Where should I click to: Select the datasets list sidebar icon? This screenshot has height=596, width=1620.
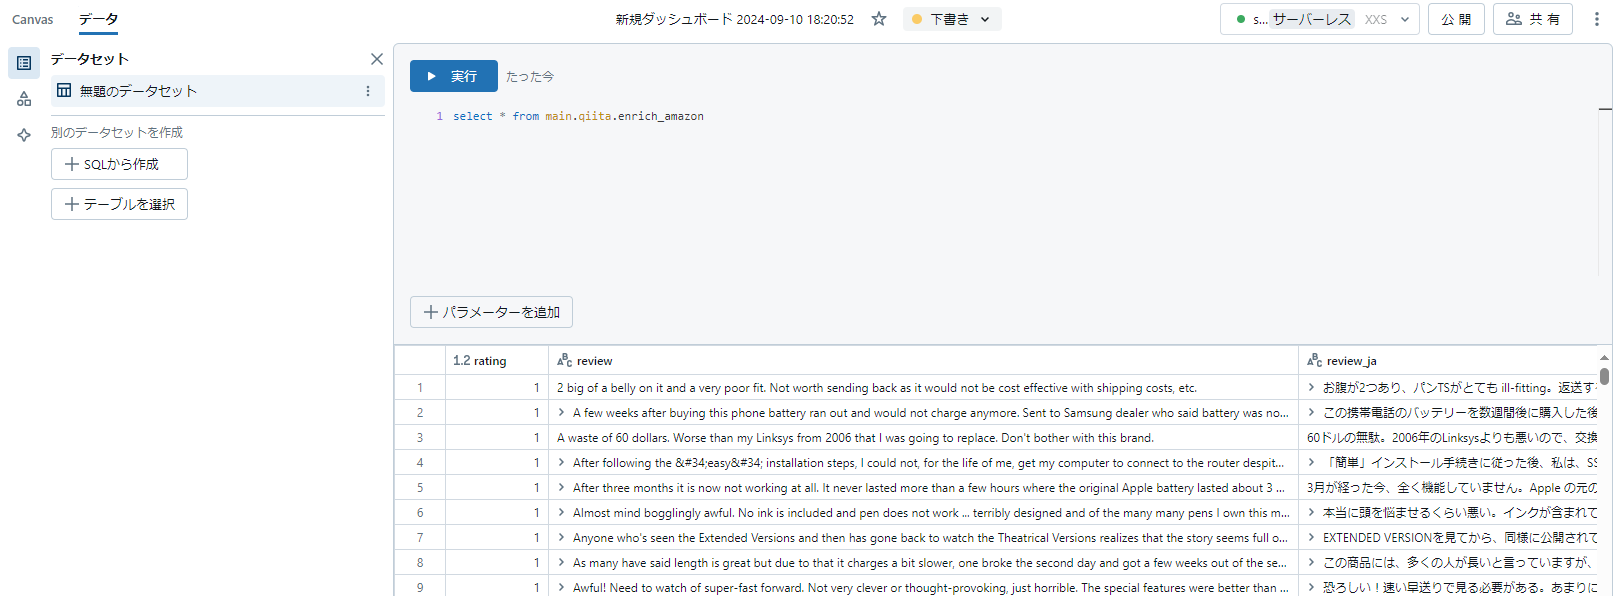click(x=24, y=63)
